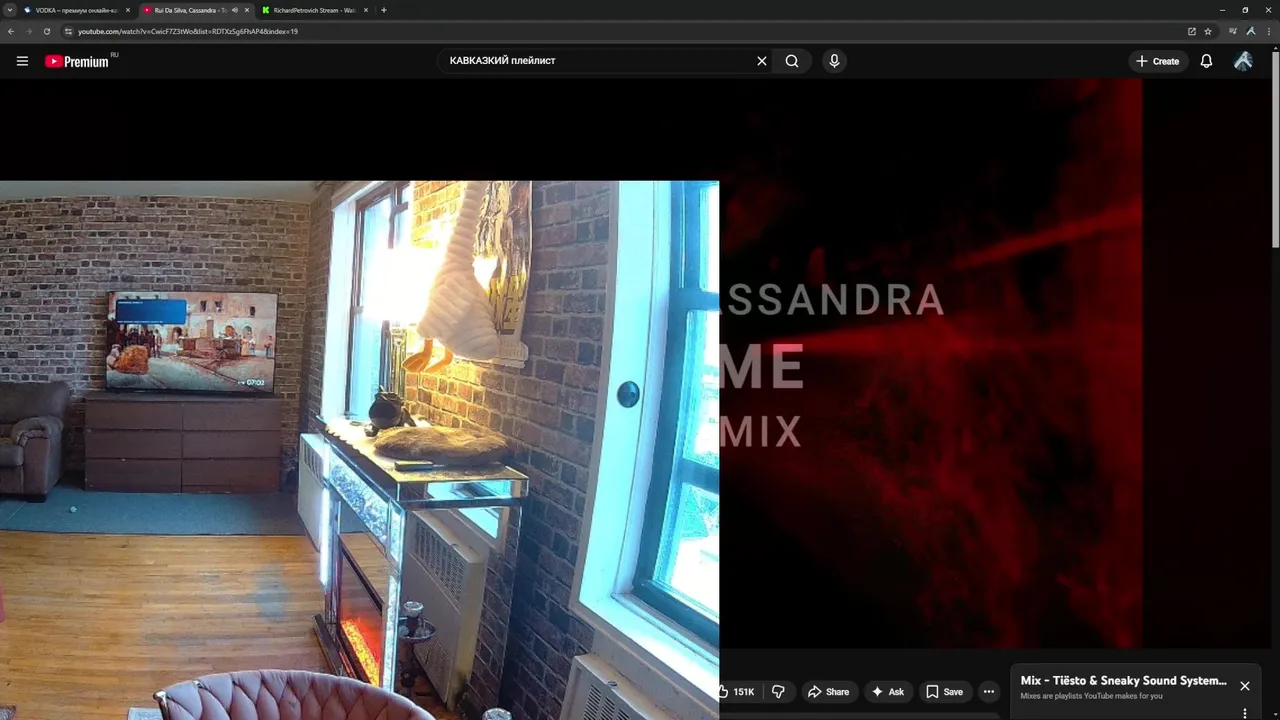Image resolution: width=1280 pixels, height=720 pixels.
Task: Bookmark this page with the star
Action: [1208, 31]
